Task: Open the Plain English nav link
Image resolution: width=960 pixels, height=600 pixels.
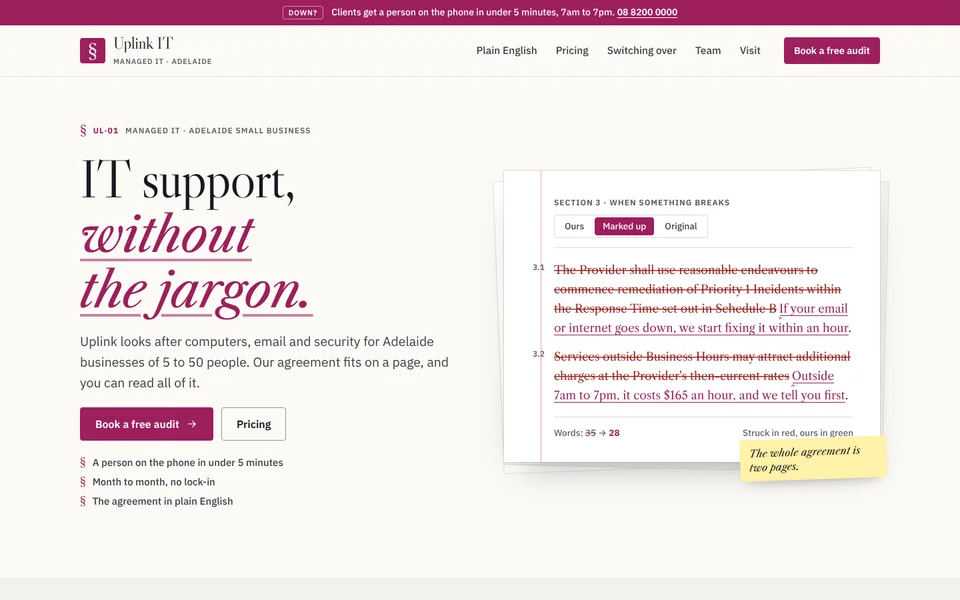Action: pos(506,51)
